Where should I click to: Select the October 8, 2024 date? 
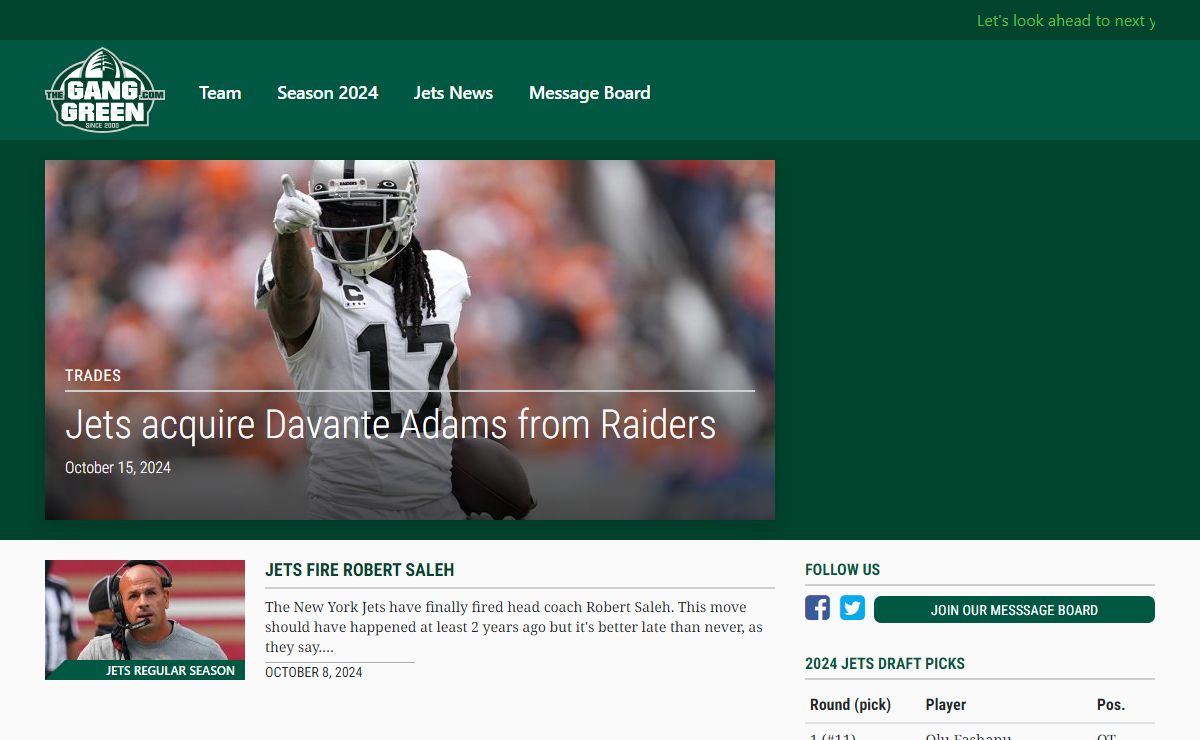click(314, 673)
